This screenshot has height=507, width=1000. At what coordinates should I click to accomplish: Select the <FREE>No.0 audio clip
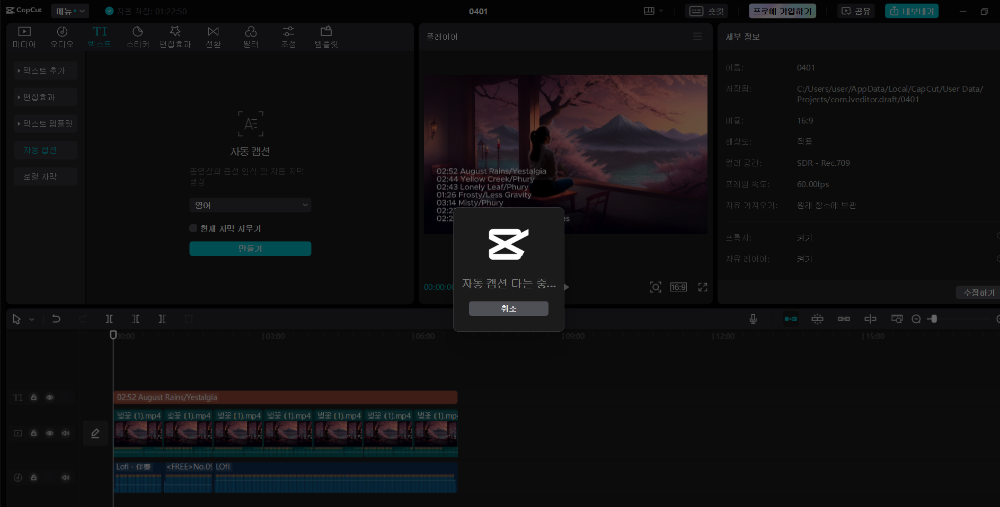tap(188, 477)
